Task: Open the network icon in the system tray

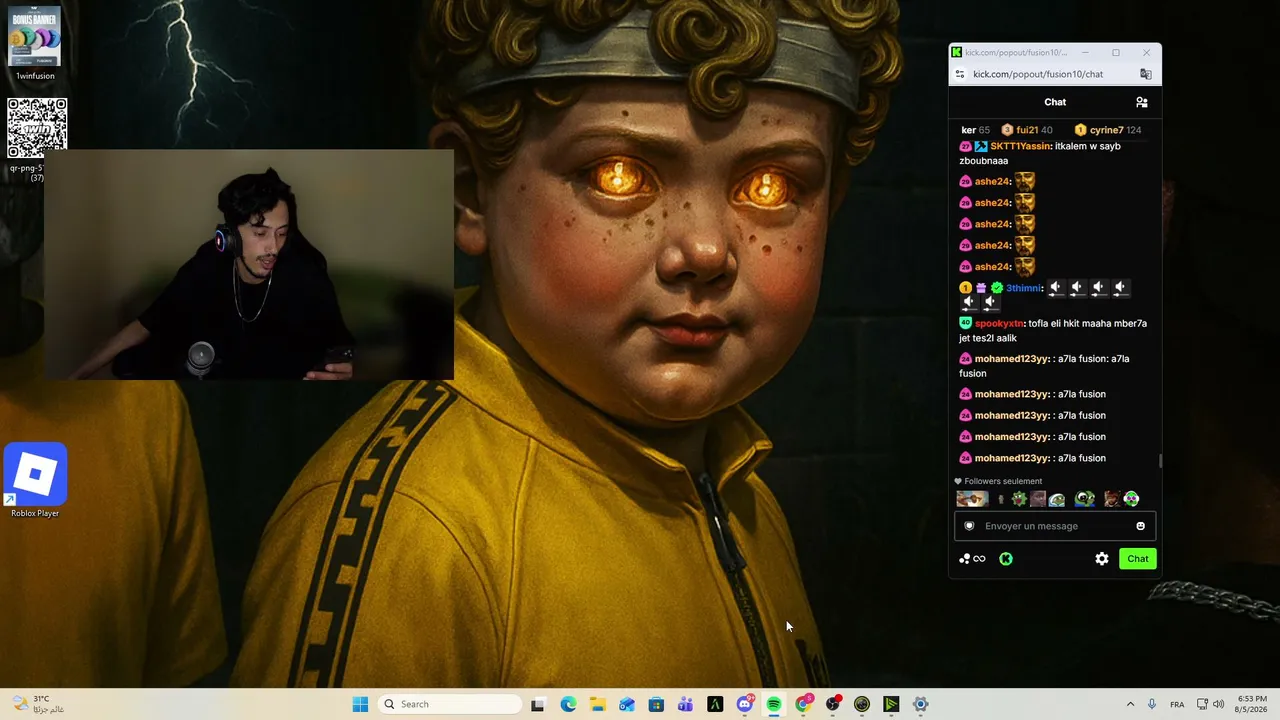Action: tap(1202, 704)
